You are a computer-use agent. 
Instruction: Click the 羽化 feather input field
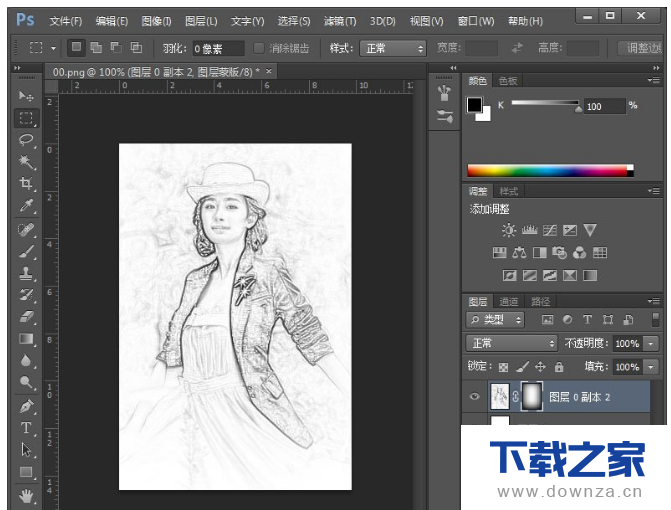(218, 48)
